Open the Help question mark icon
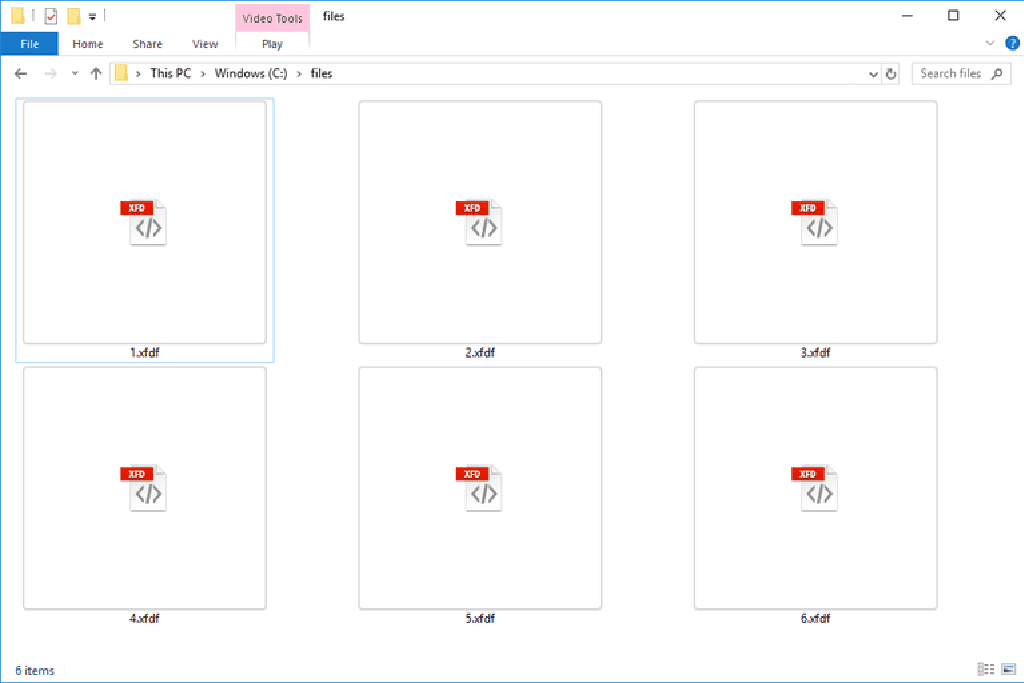The height and width of the screenshot is (683, 1024). pyautogui.click(x=1012, y=44)
